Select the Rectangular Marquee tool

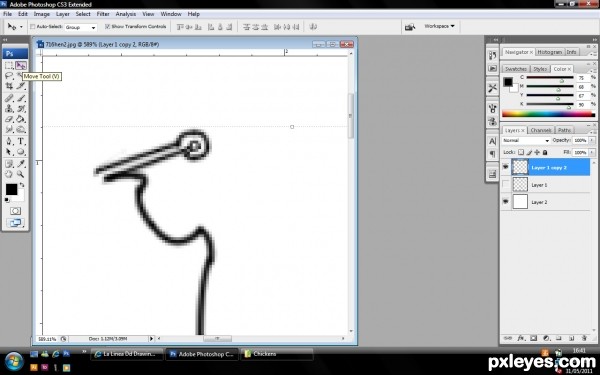9,65
